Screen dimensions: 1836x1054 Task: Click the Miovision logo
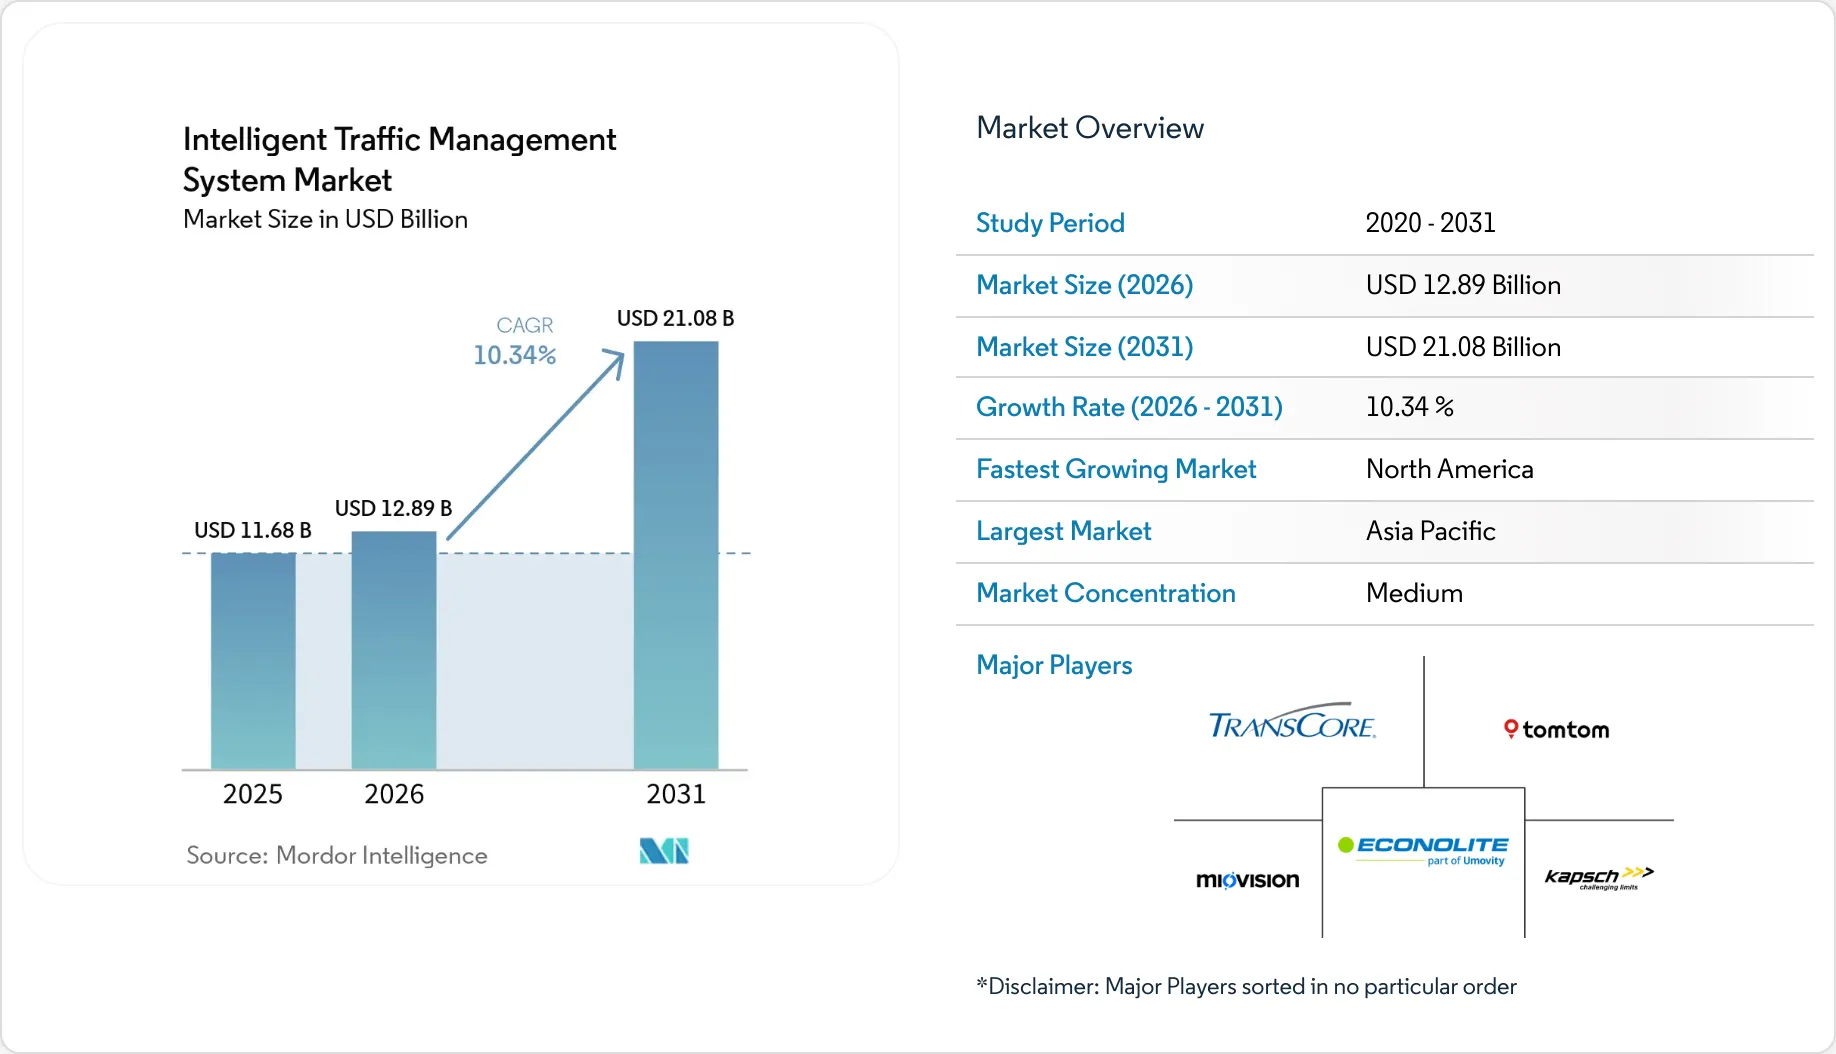click(x=1247, y=880)
